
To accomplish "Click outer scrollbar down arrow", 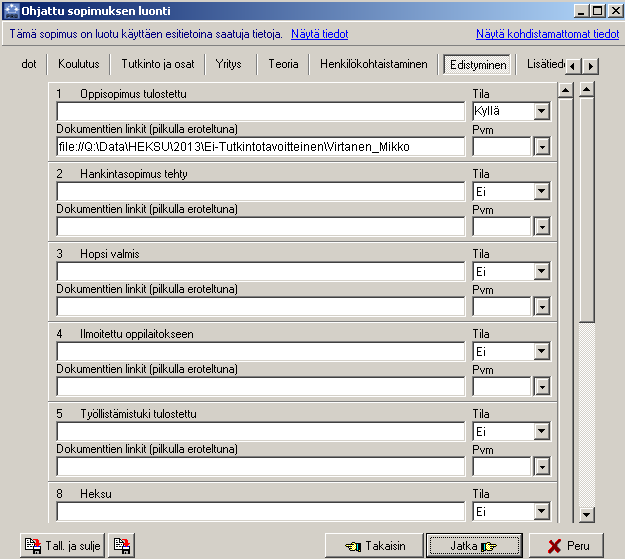I will click(x=587, y=514).
